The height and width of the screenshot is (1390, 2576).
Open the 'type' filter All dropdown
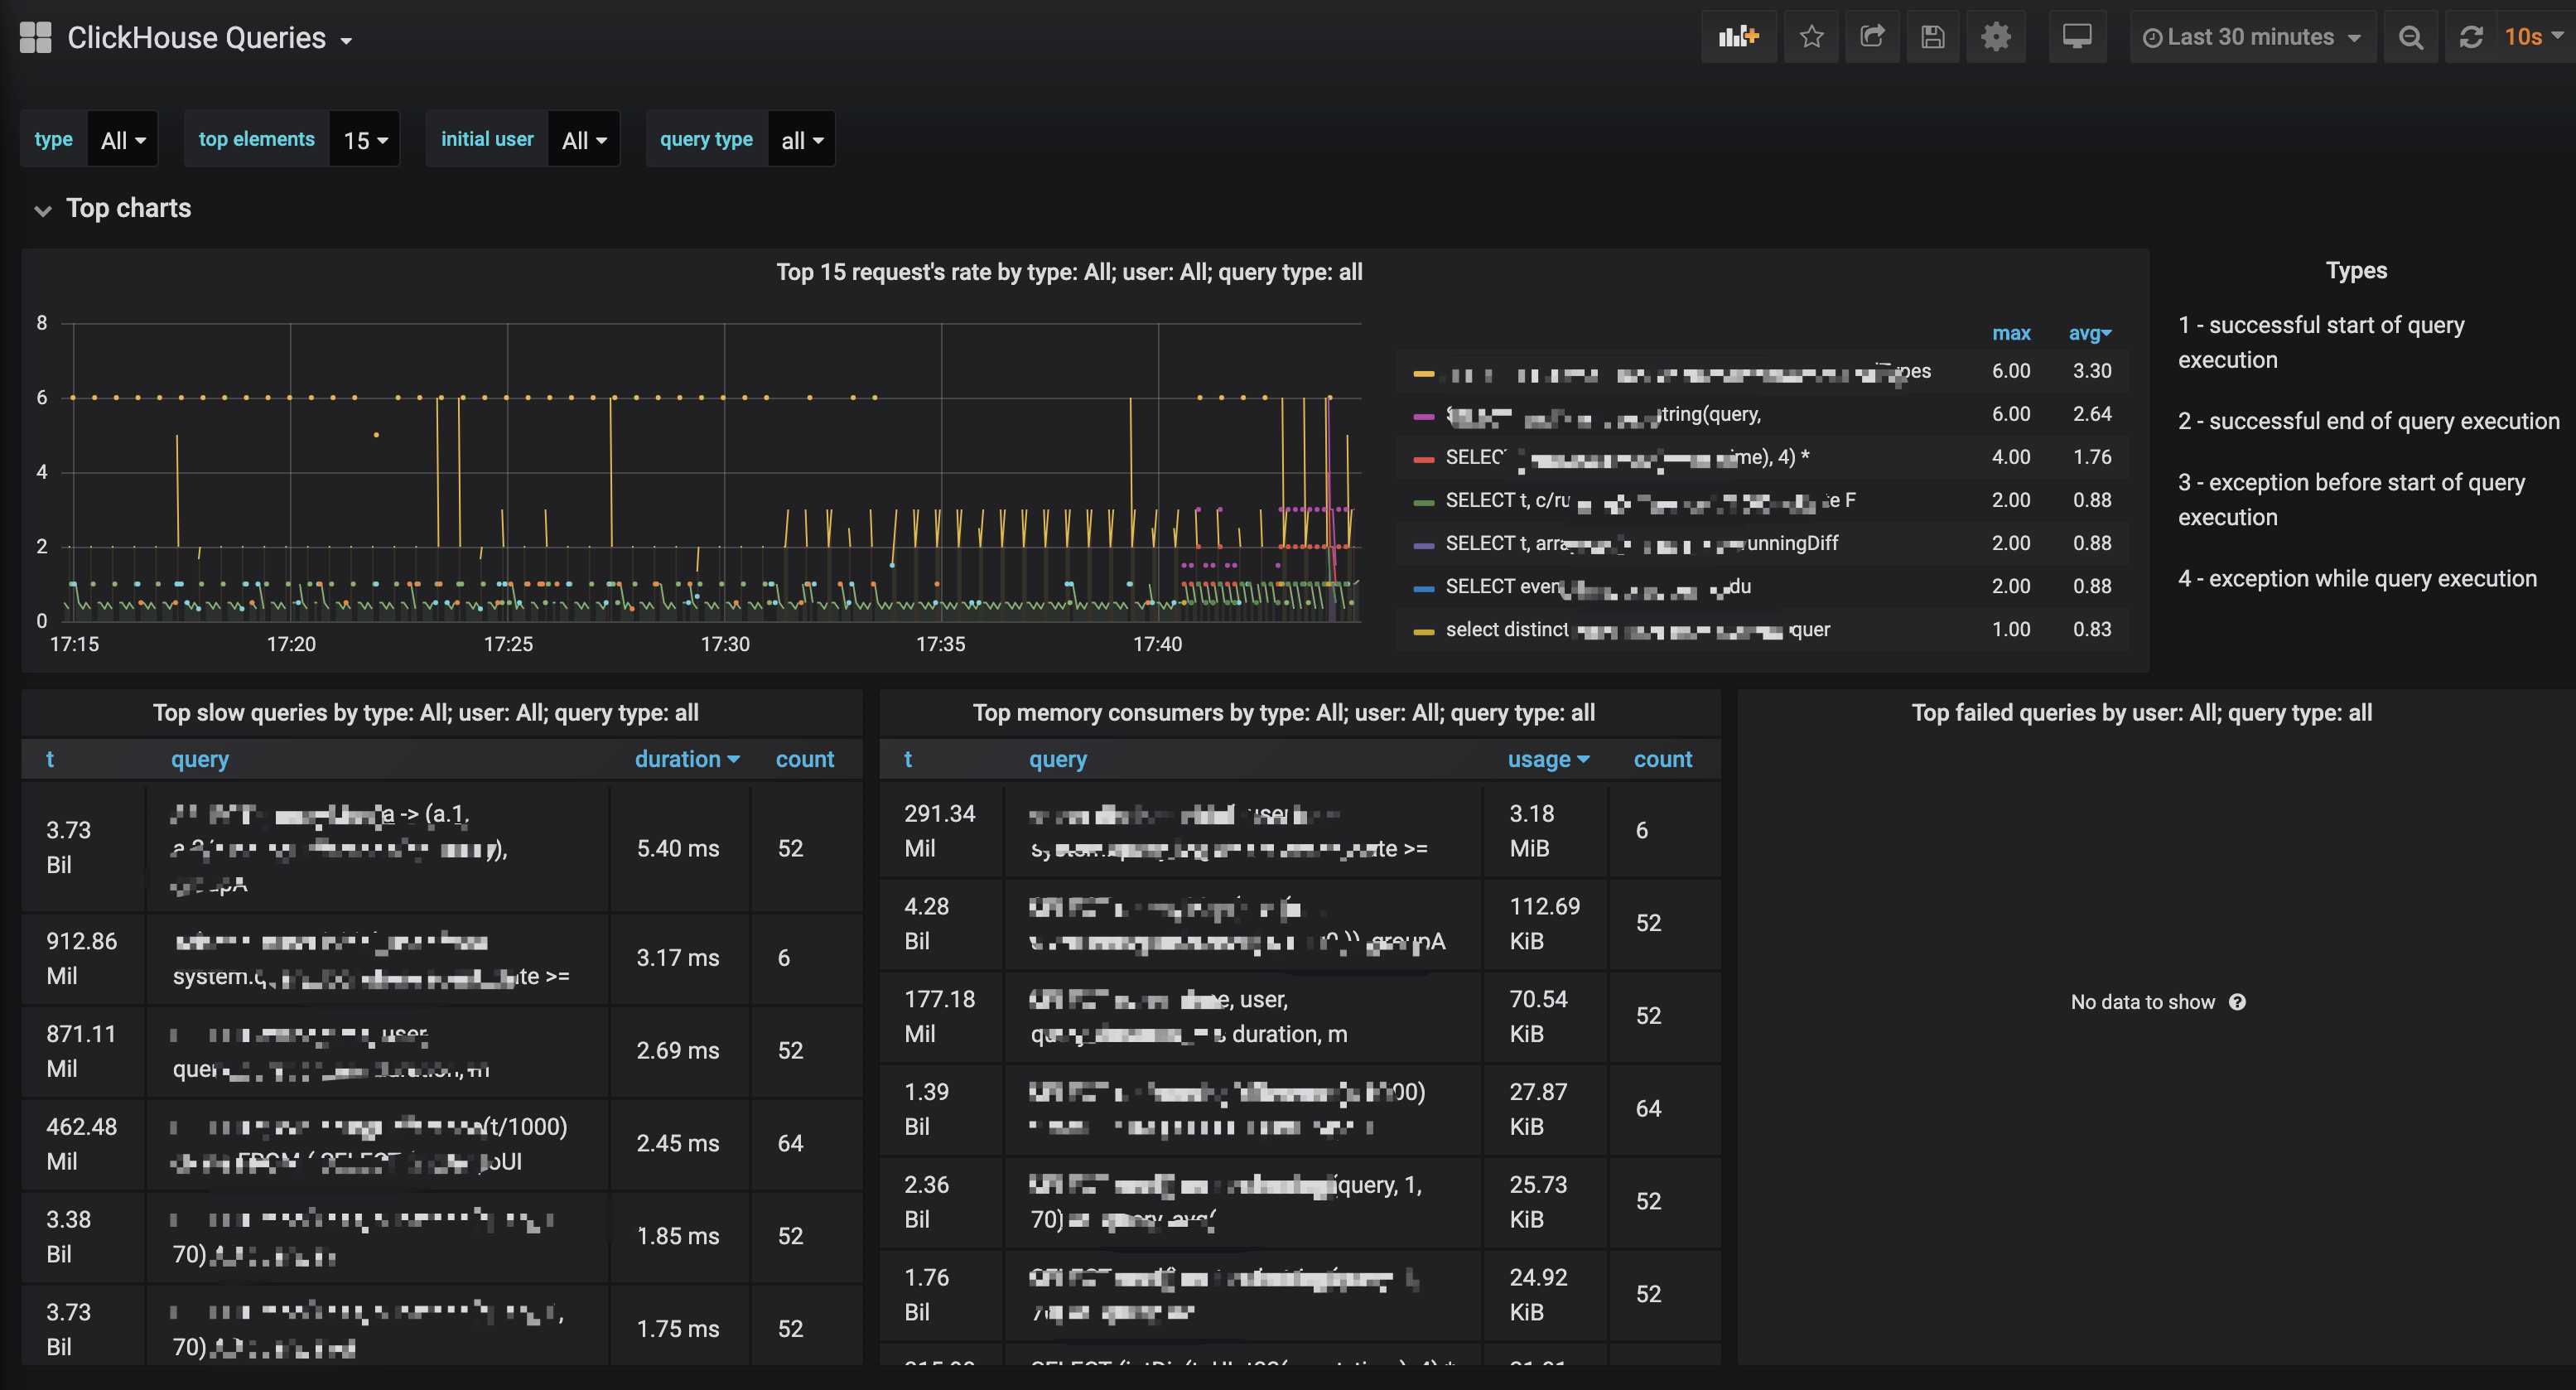[x=122, y=139]
